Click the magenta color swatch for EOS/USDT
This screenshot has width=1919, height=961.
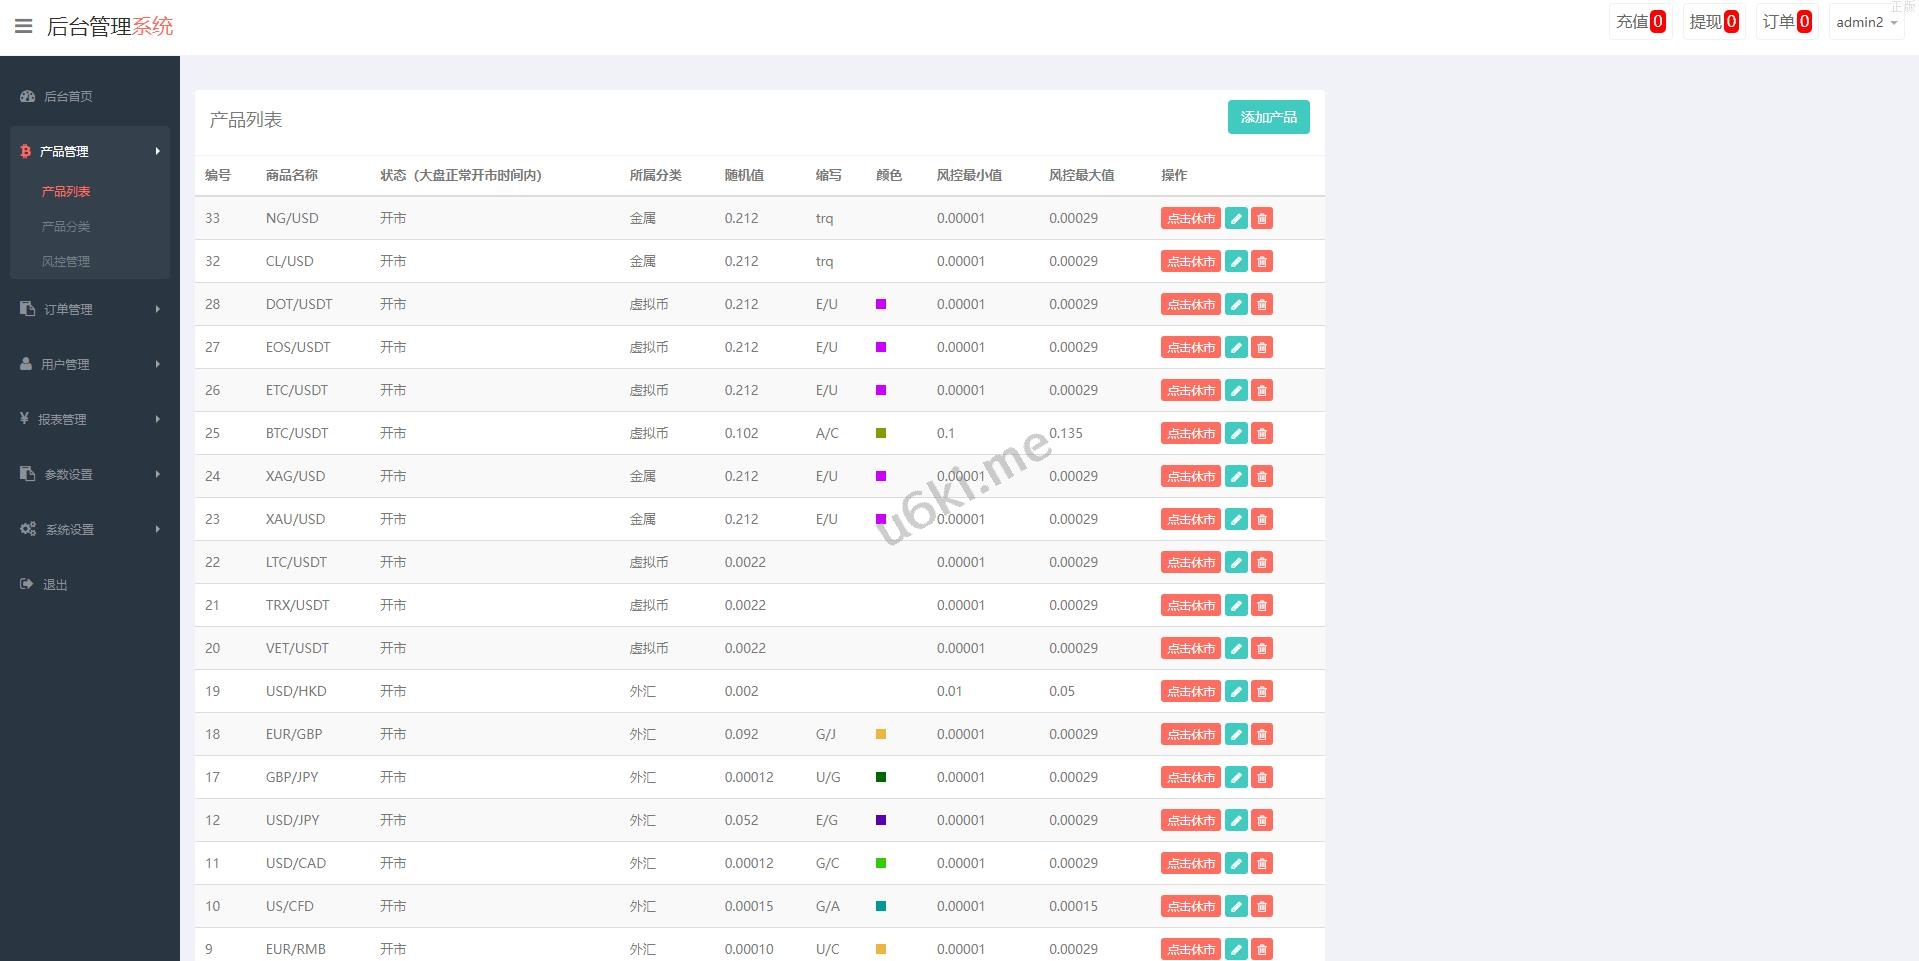(881, 348)
